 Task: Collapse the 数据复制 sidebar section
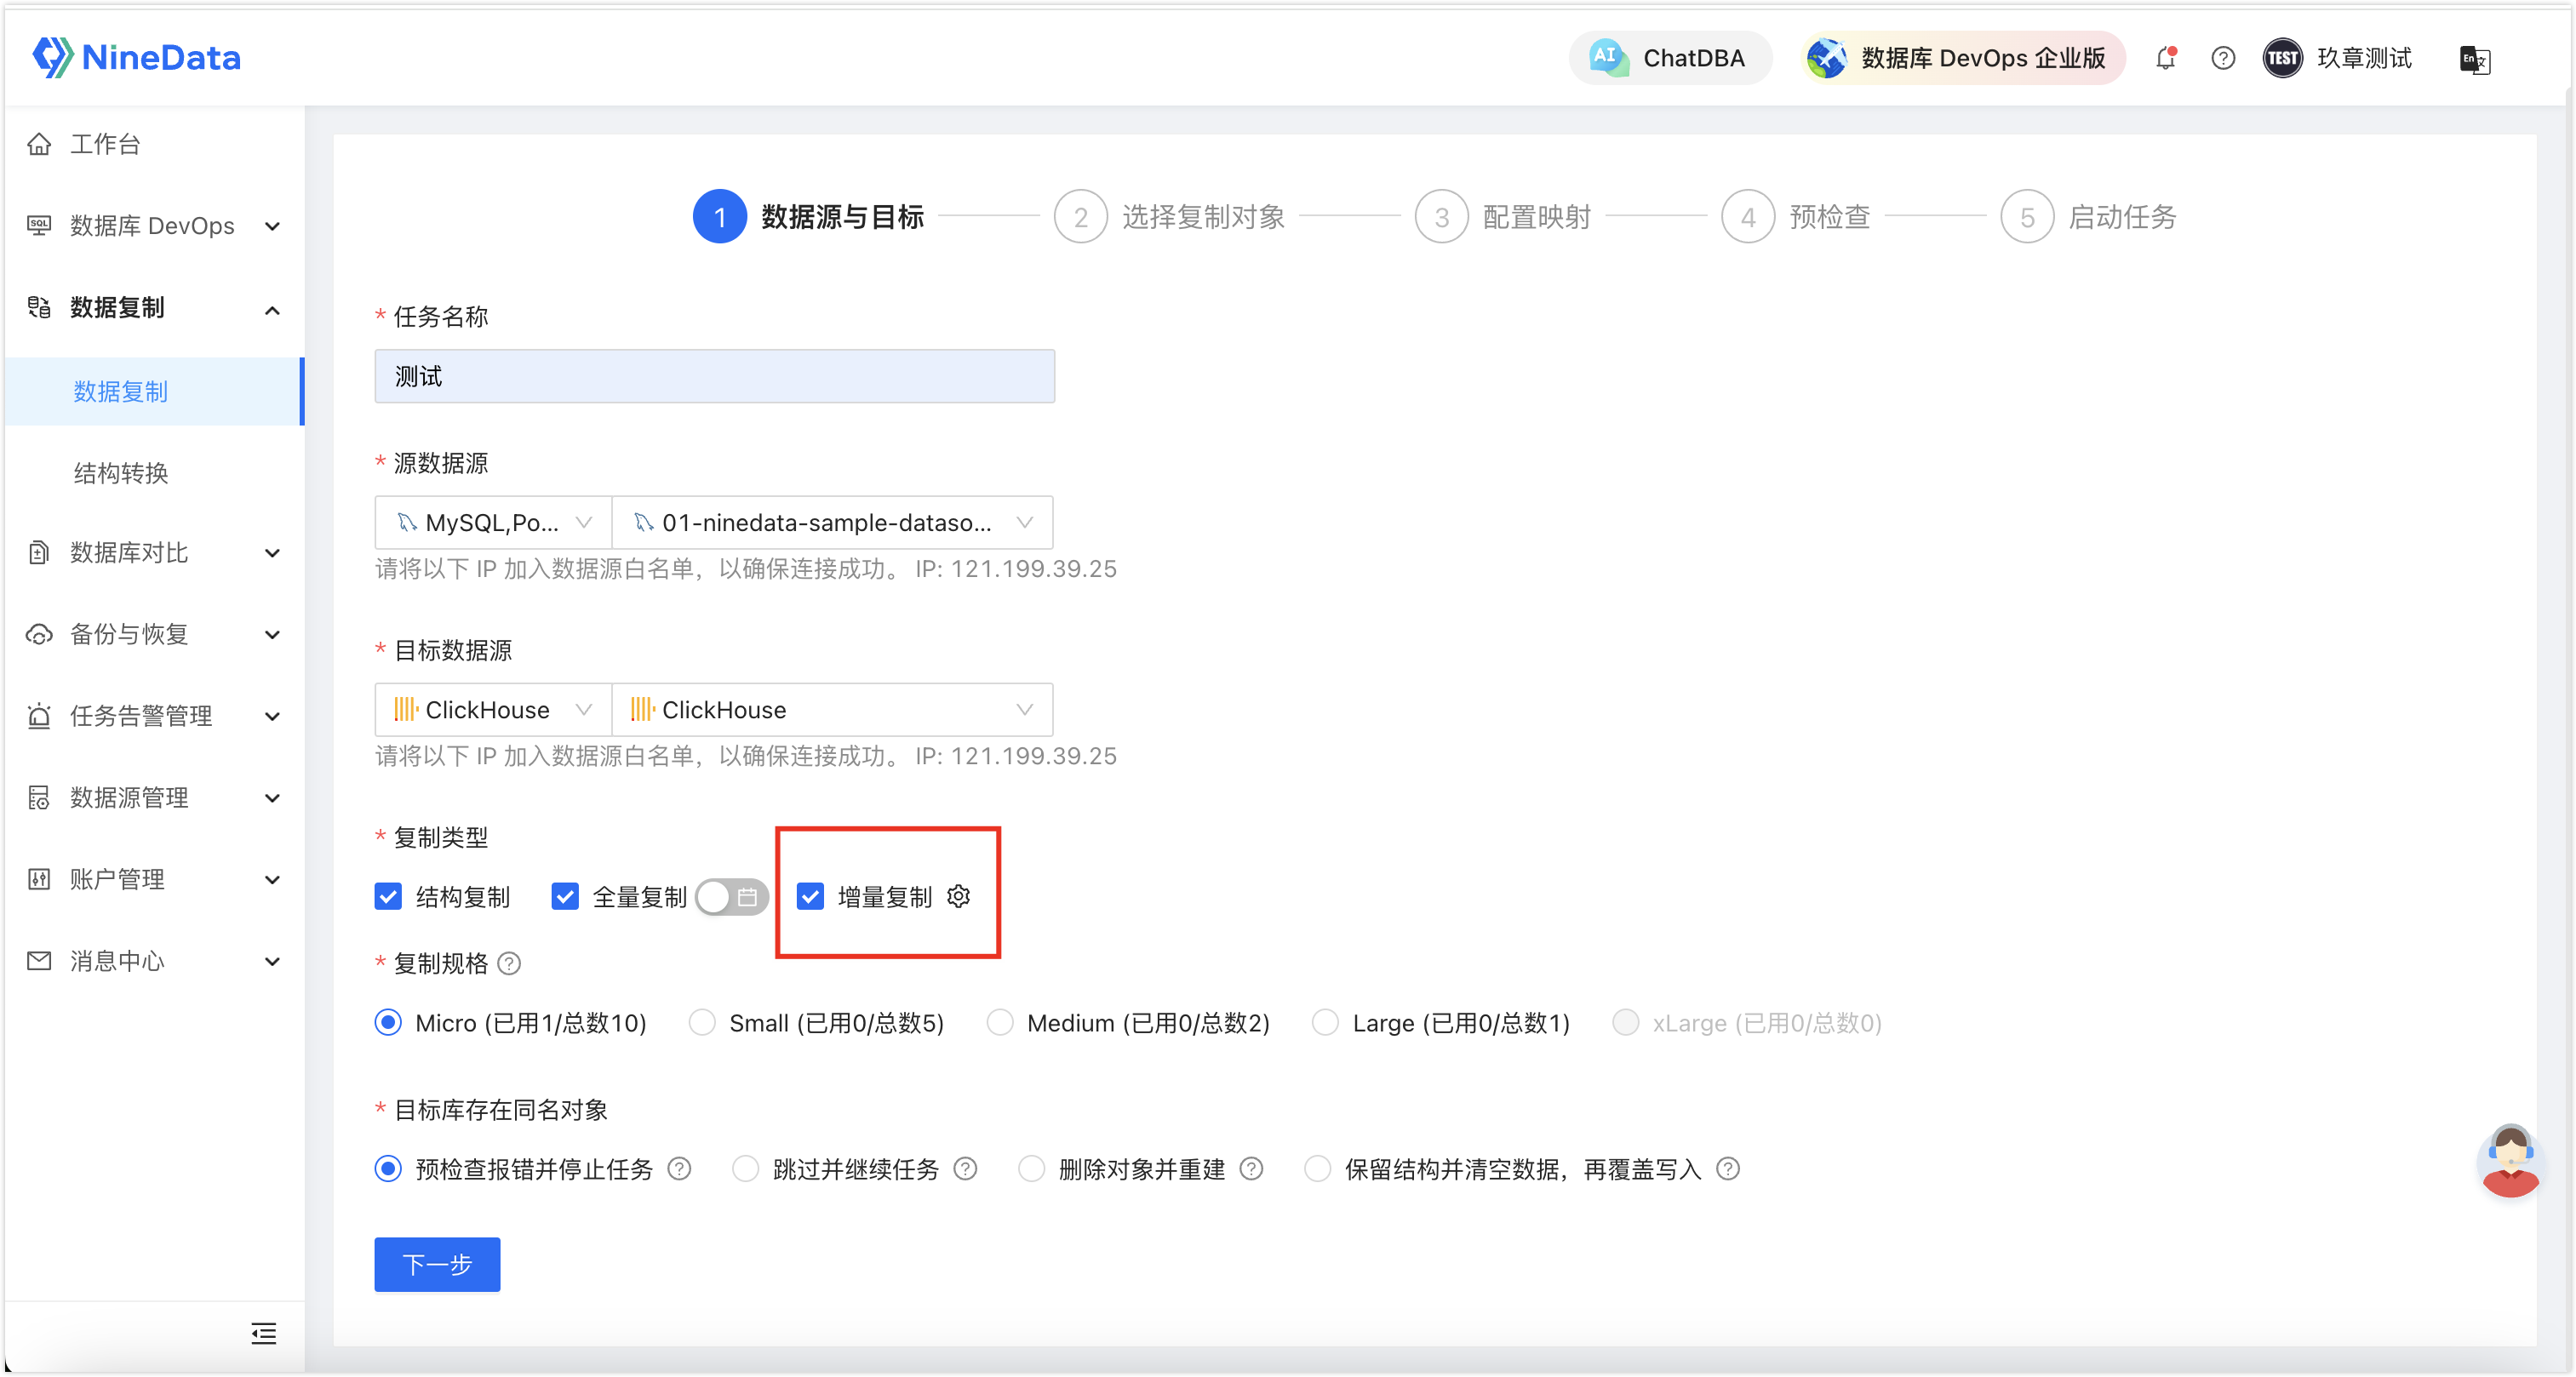(272, 310)
